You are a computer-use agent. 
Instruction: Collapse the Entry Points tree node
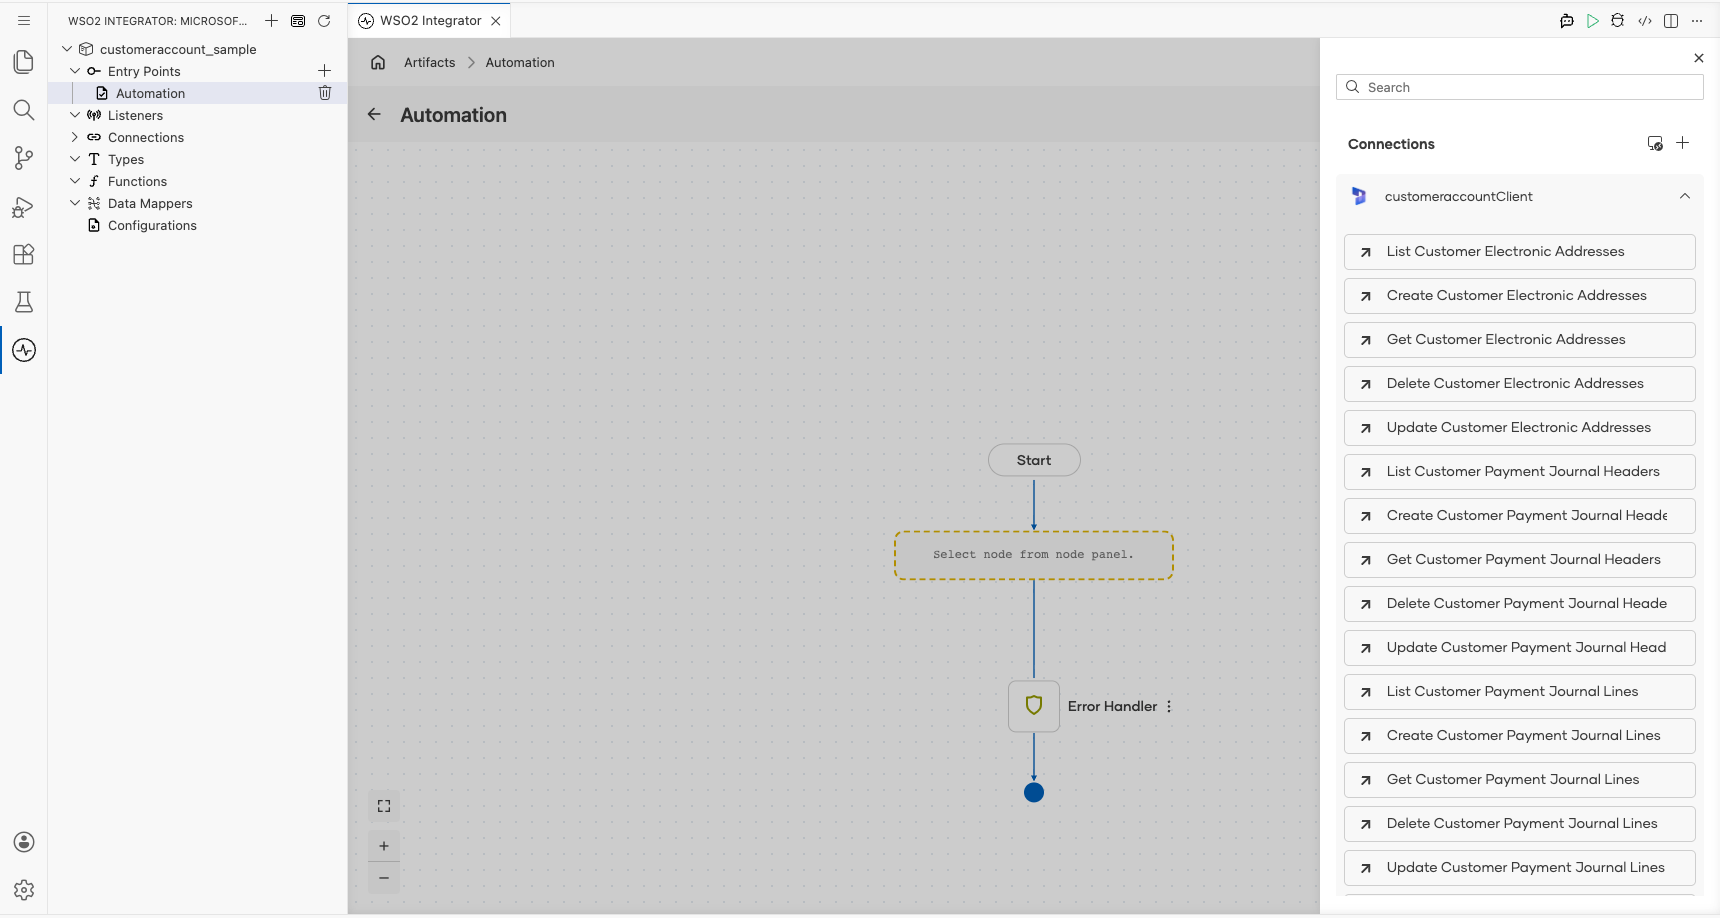pyautogui.click(x=75, y=71)
